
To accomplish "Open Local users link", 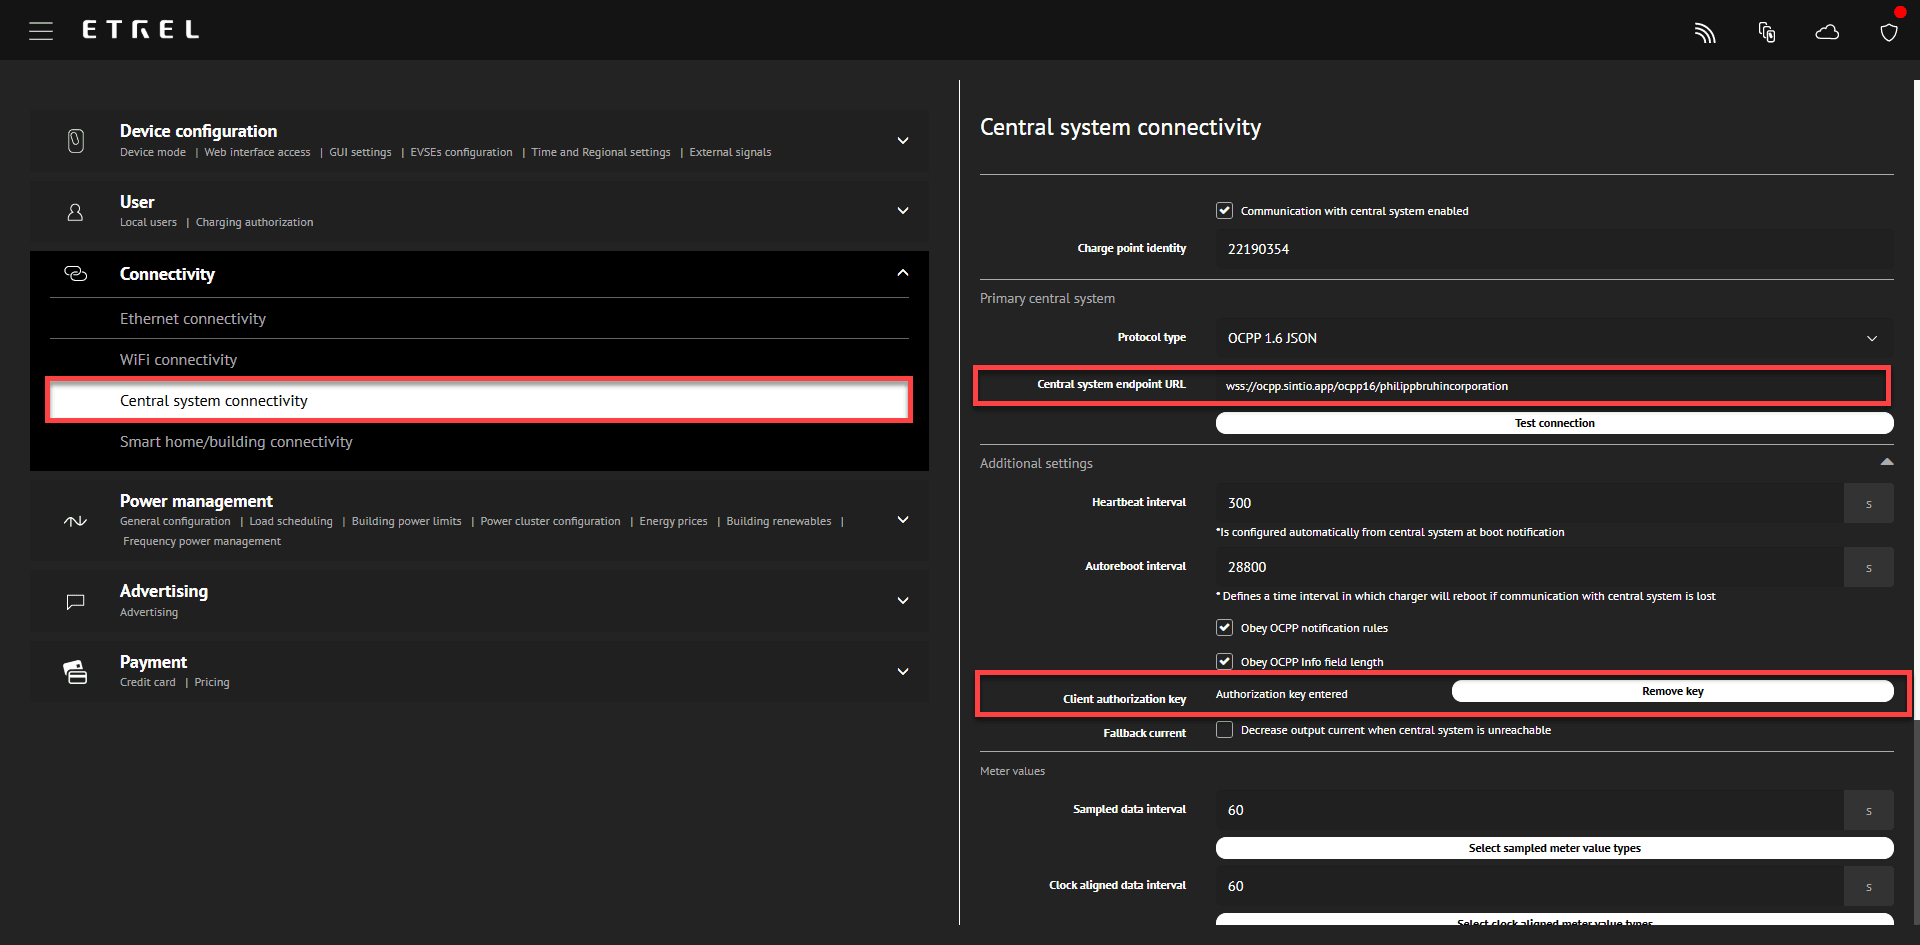I will 148,223.
